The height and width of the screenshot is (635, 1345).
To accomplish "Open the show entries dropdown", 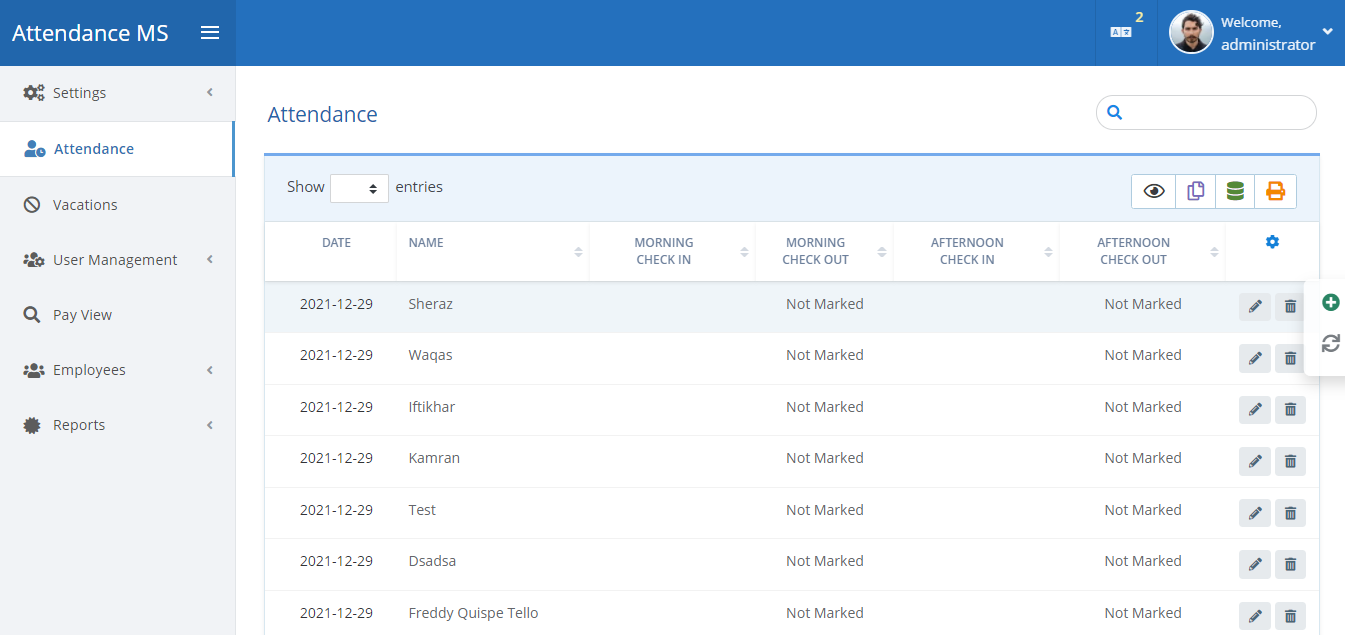I will click(x=359, y=188).
